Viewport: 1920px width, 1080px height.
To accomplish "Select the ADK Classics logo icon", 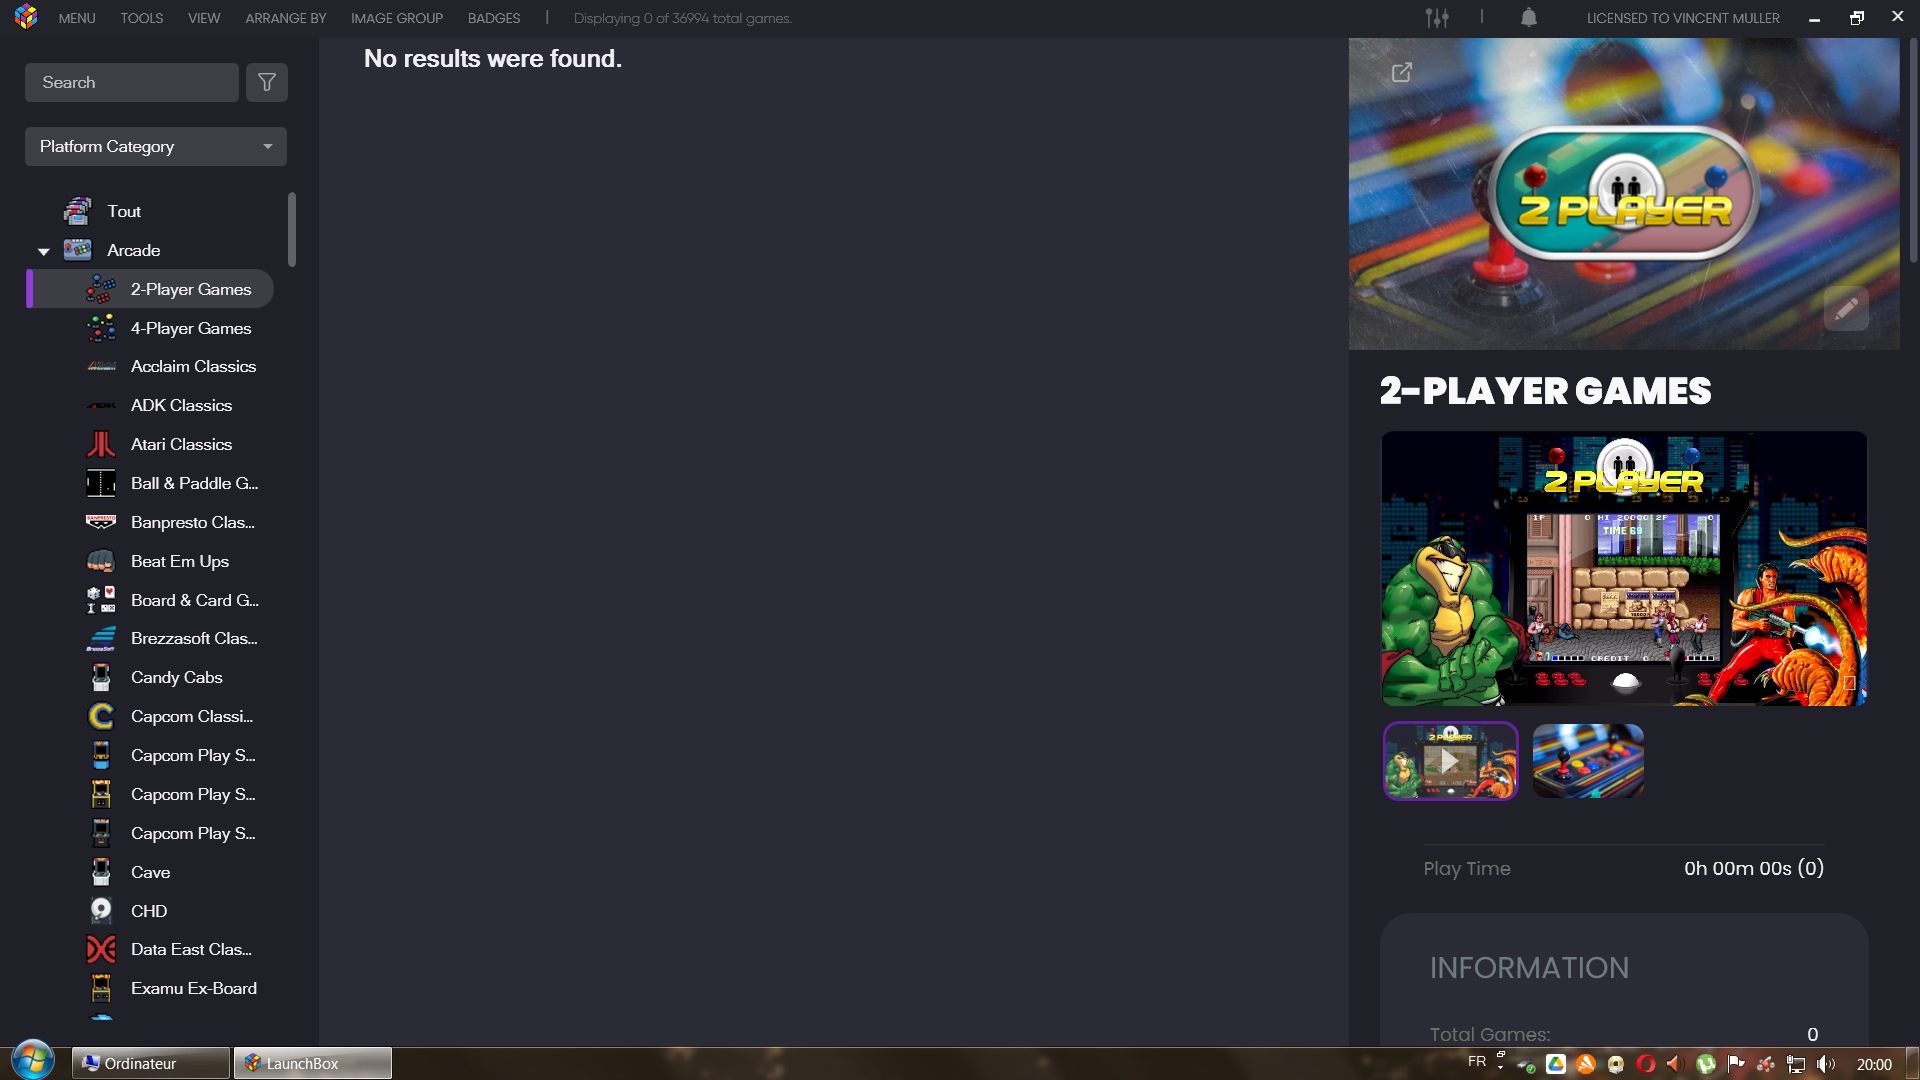I will point(101,405).
